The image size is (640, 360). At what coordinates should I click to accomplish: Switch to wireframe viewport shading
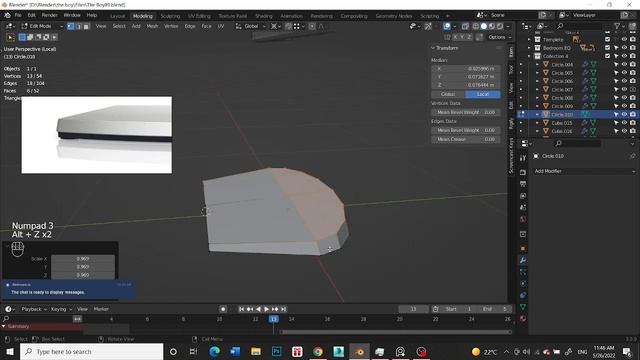476,26
